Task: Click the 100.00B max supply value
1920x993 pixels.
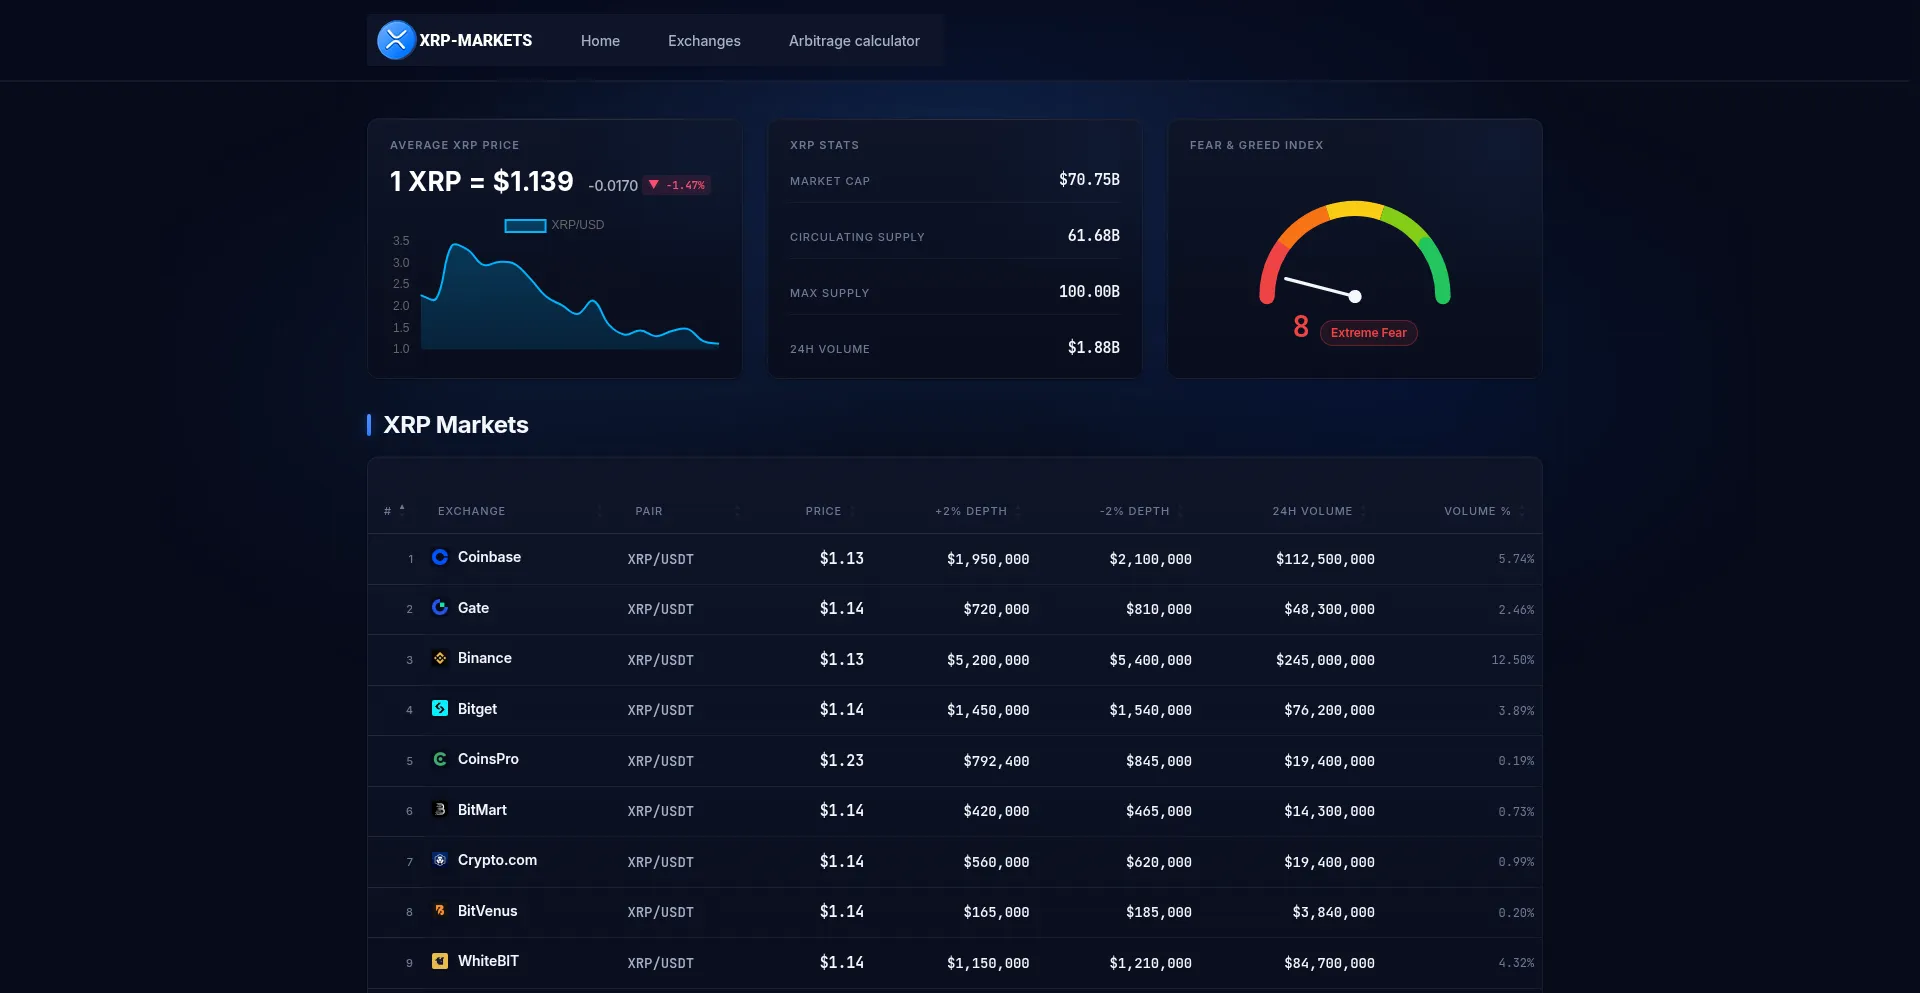Action: [x=1089, y=292]
